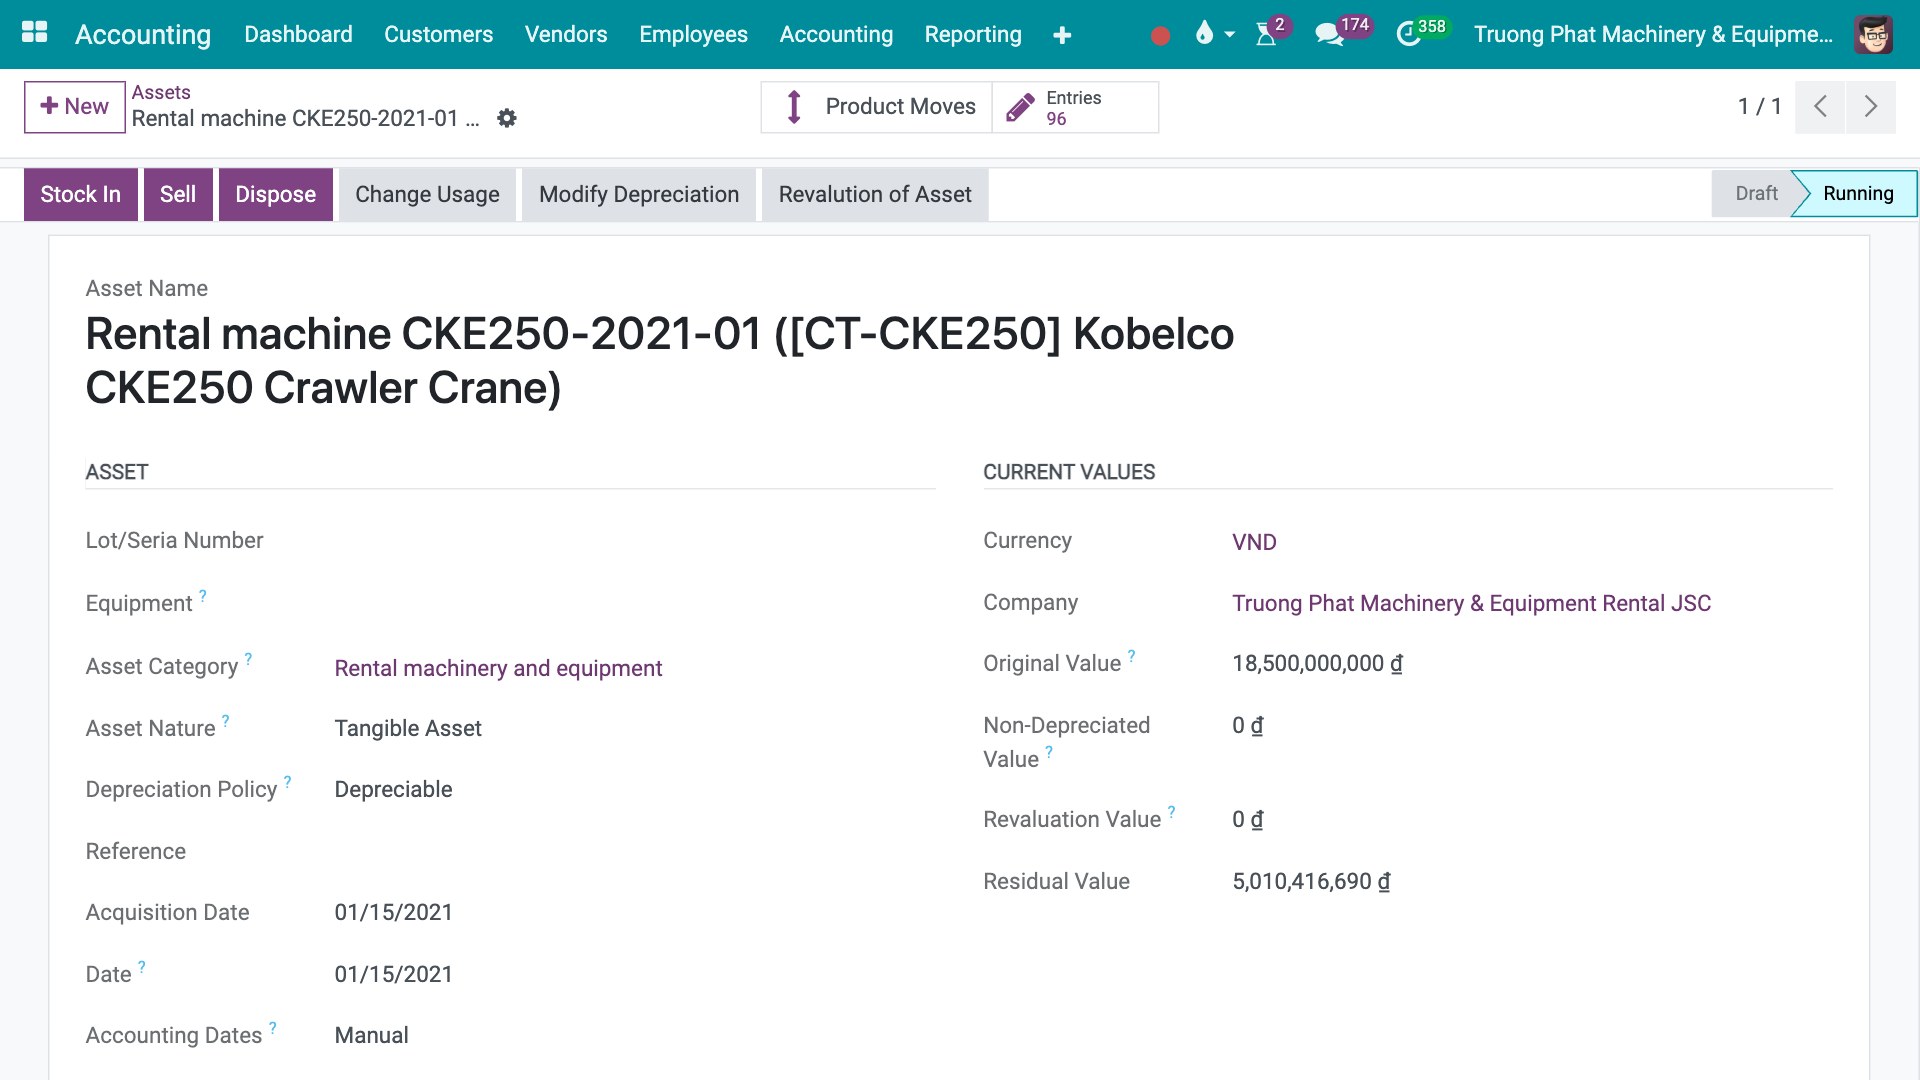Click the Change Usage button
The height and width of the screenshot is (1080, 1920).
coord(427,194)
